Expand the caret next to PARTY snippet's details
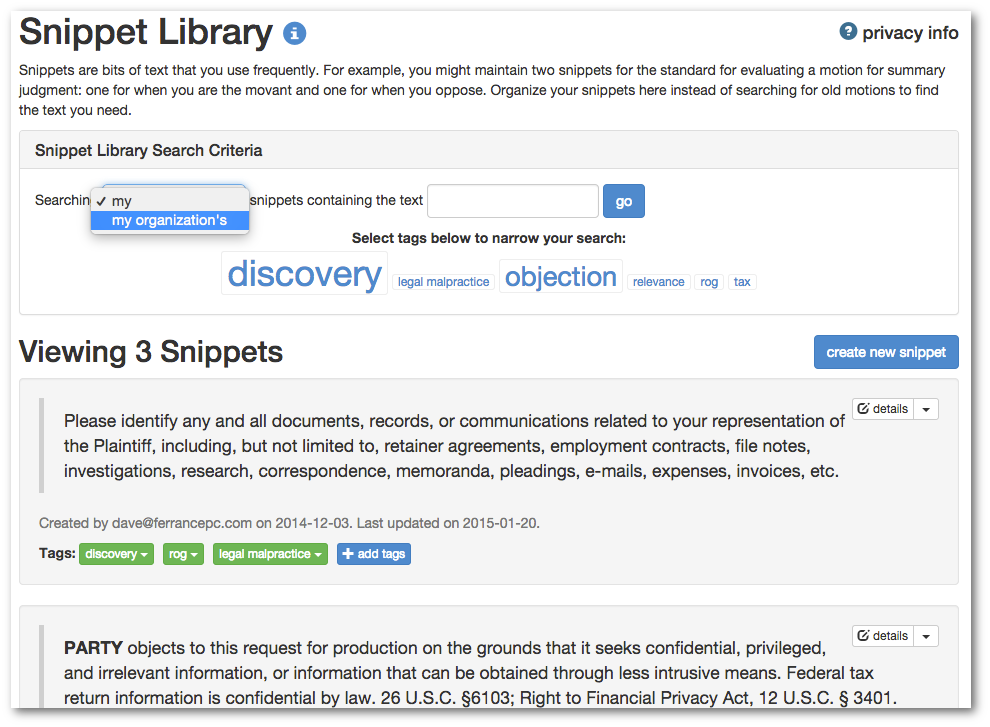The width and height of the screenshot is (990, 727). click(x=926, y=636)
